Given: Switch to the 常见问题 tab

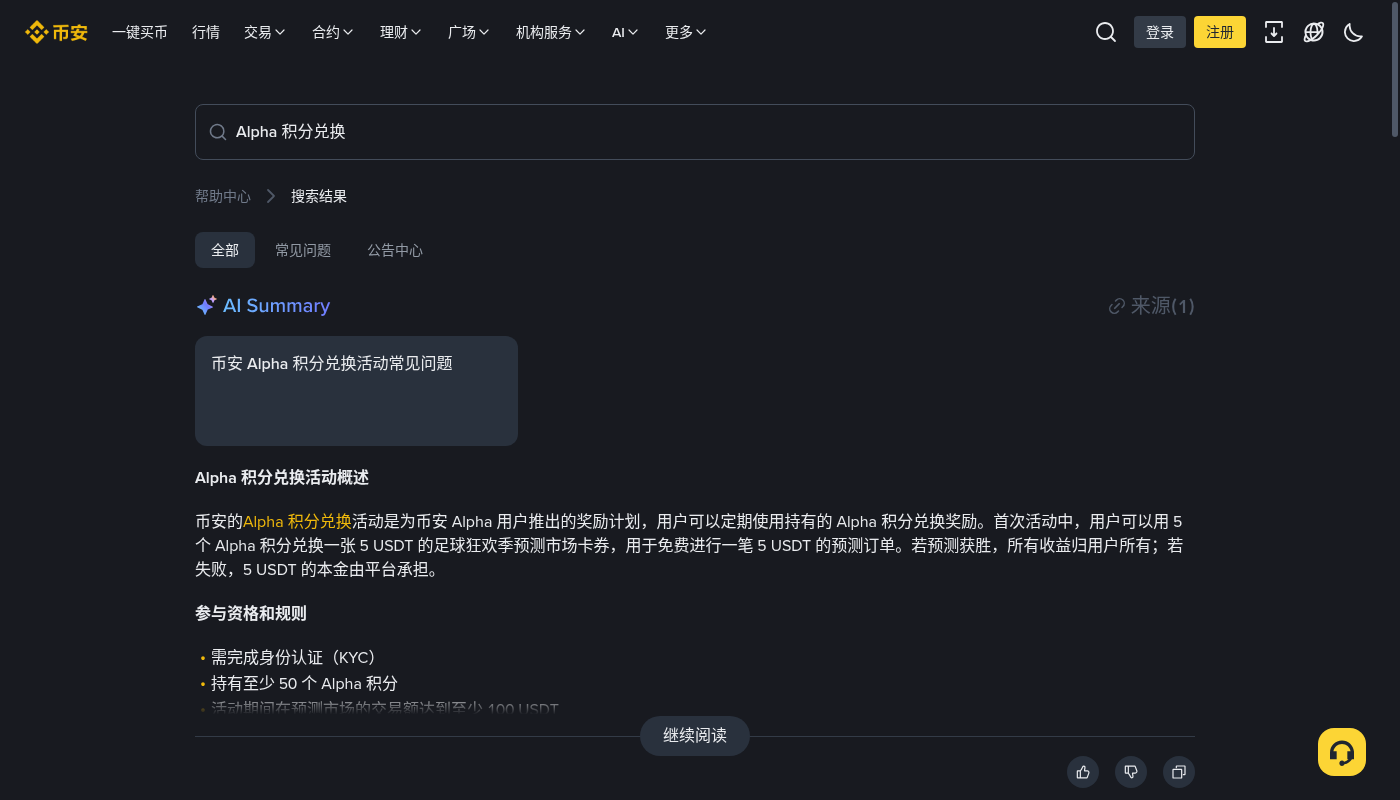Looking at the screenshot, I should [x=303, y=250].
